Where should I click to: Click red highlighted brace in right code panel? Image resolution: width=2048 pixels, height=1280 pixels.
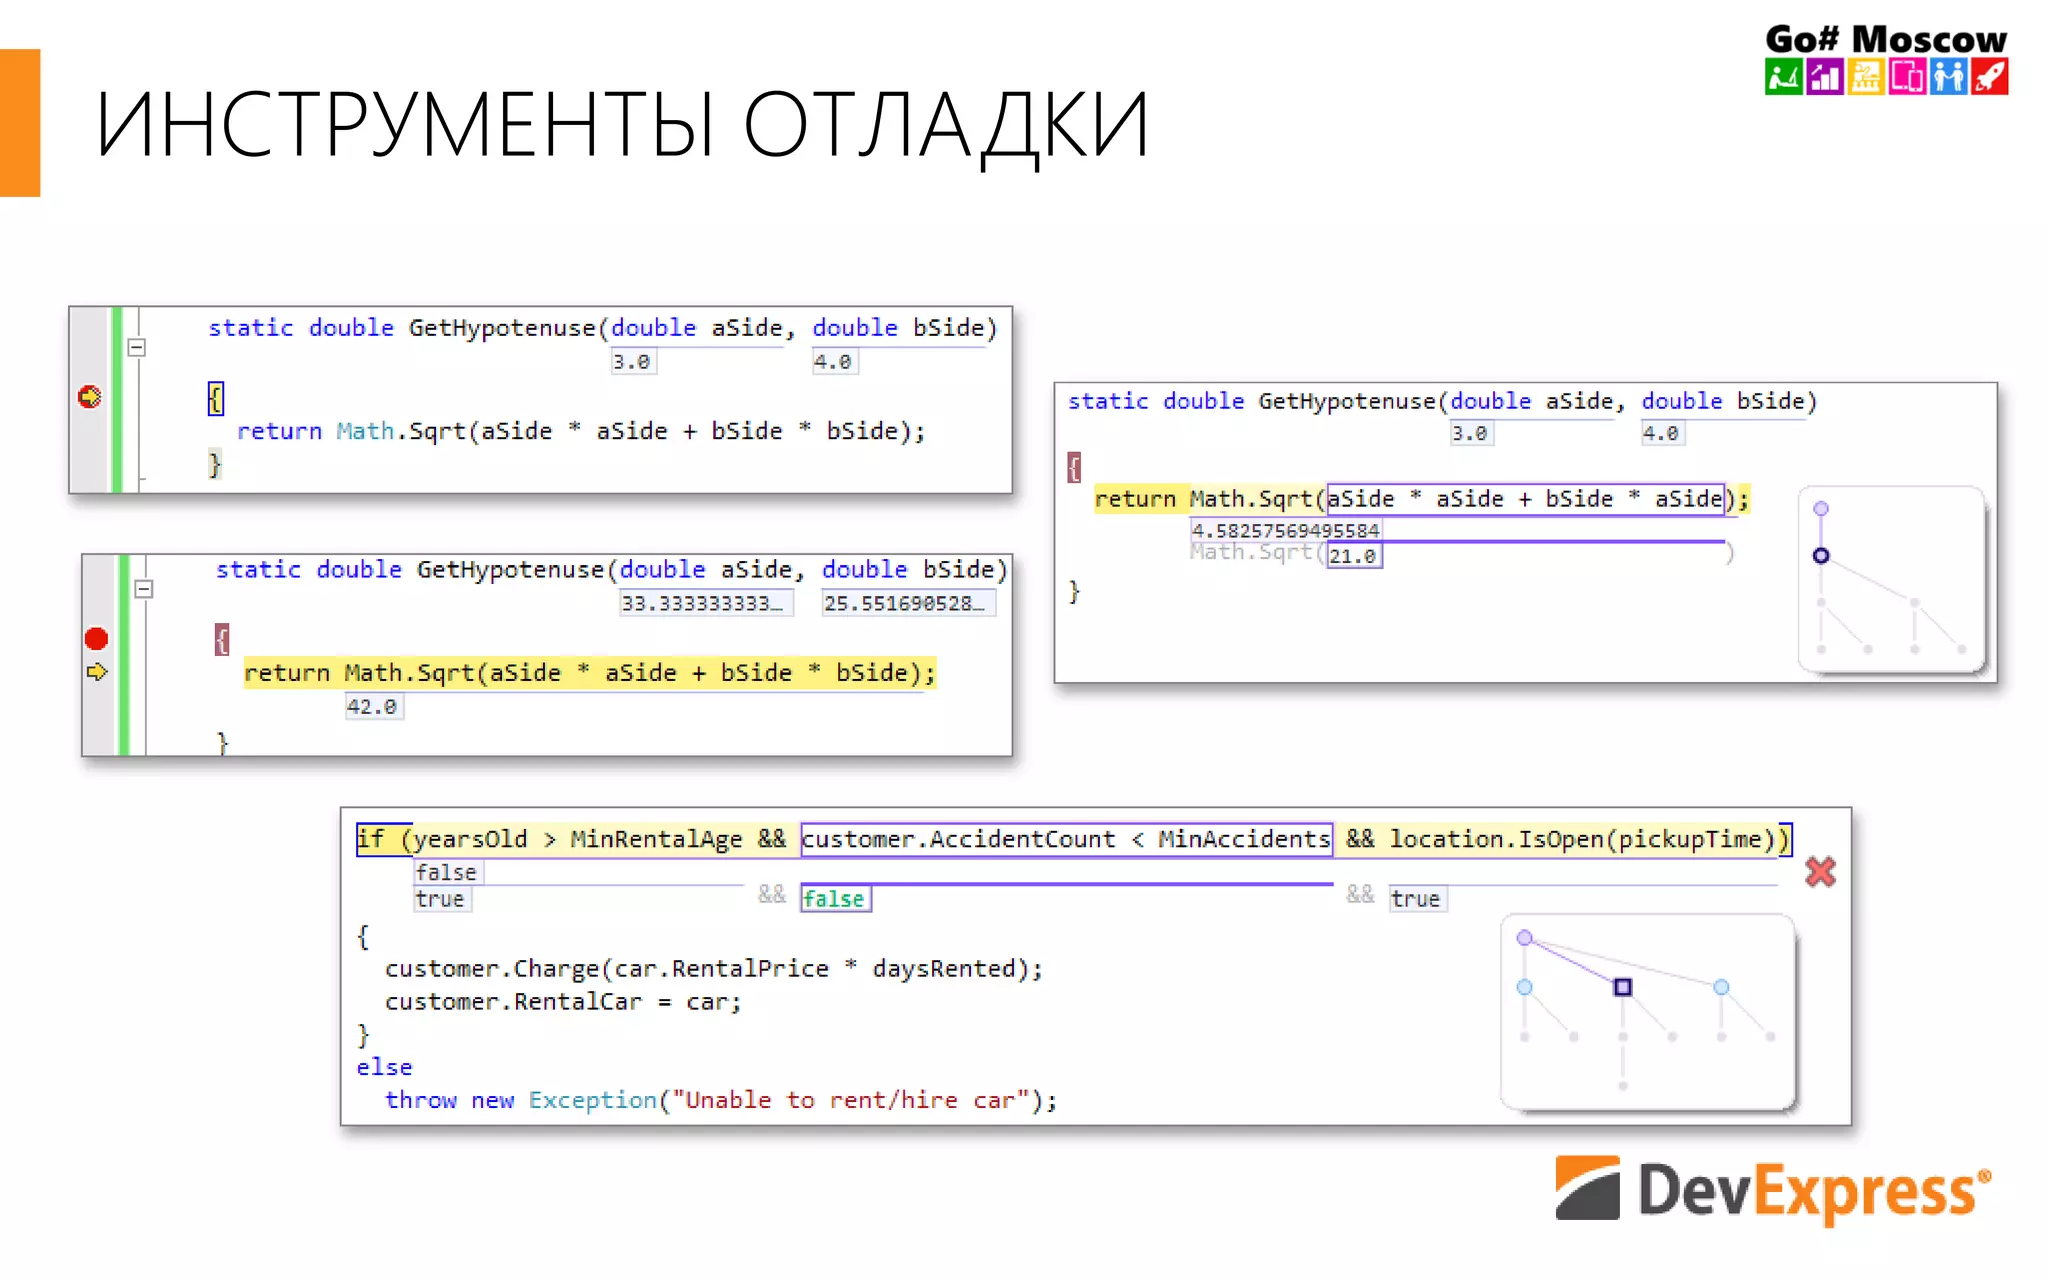tap(1074, 467)
